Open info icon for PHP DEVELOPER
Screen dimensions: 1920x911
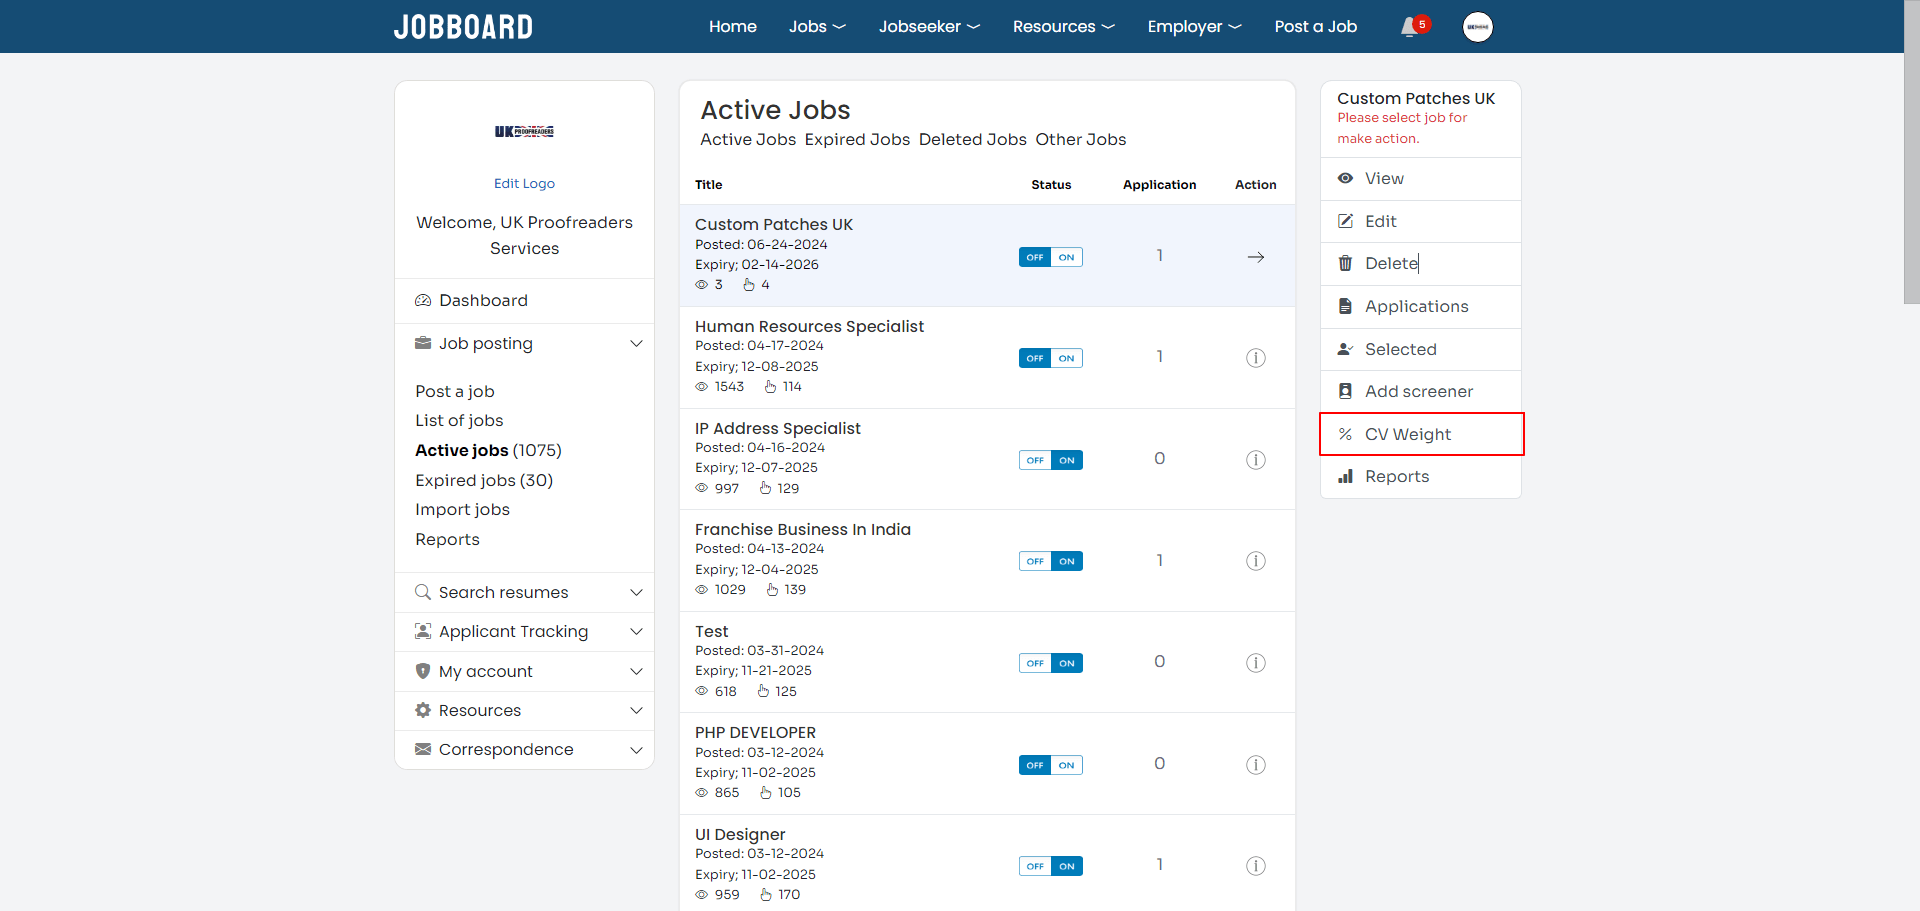(x=1256, y=765)
